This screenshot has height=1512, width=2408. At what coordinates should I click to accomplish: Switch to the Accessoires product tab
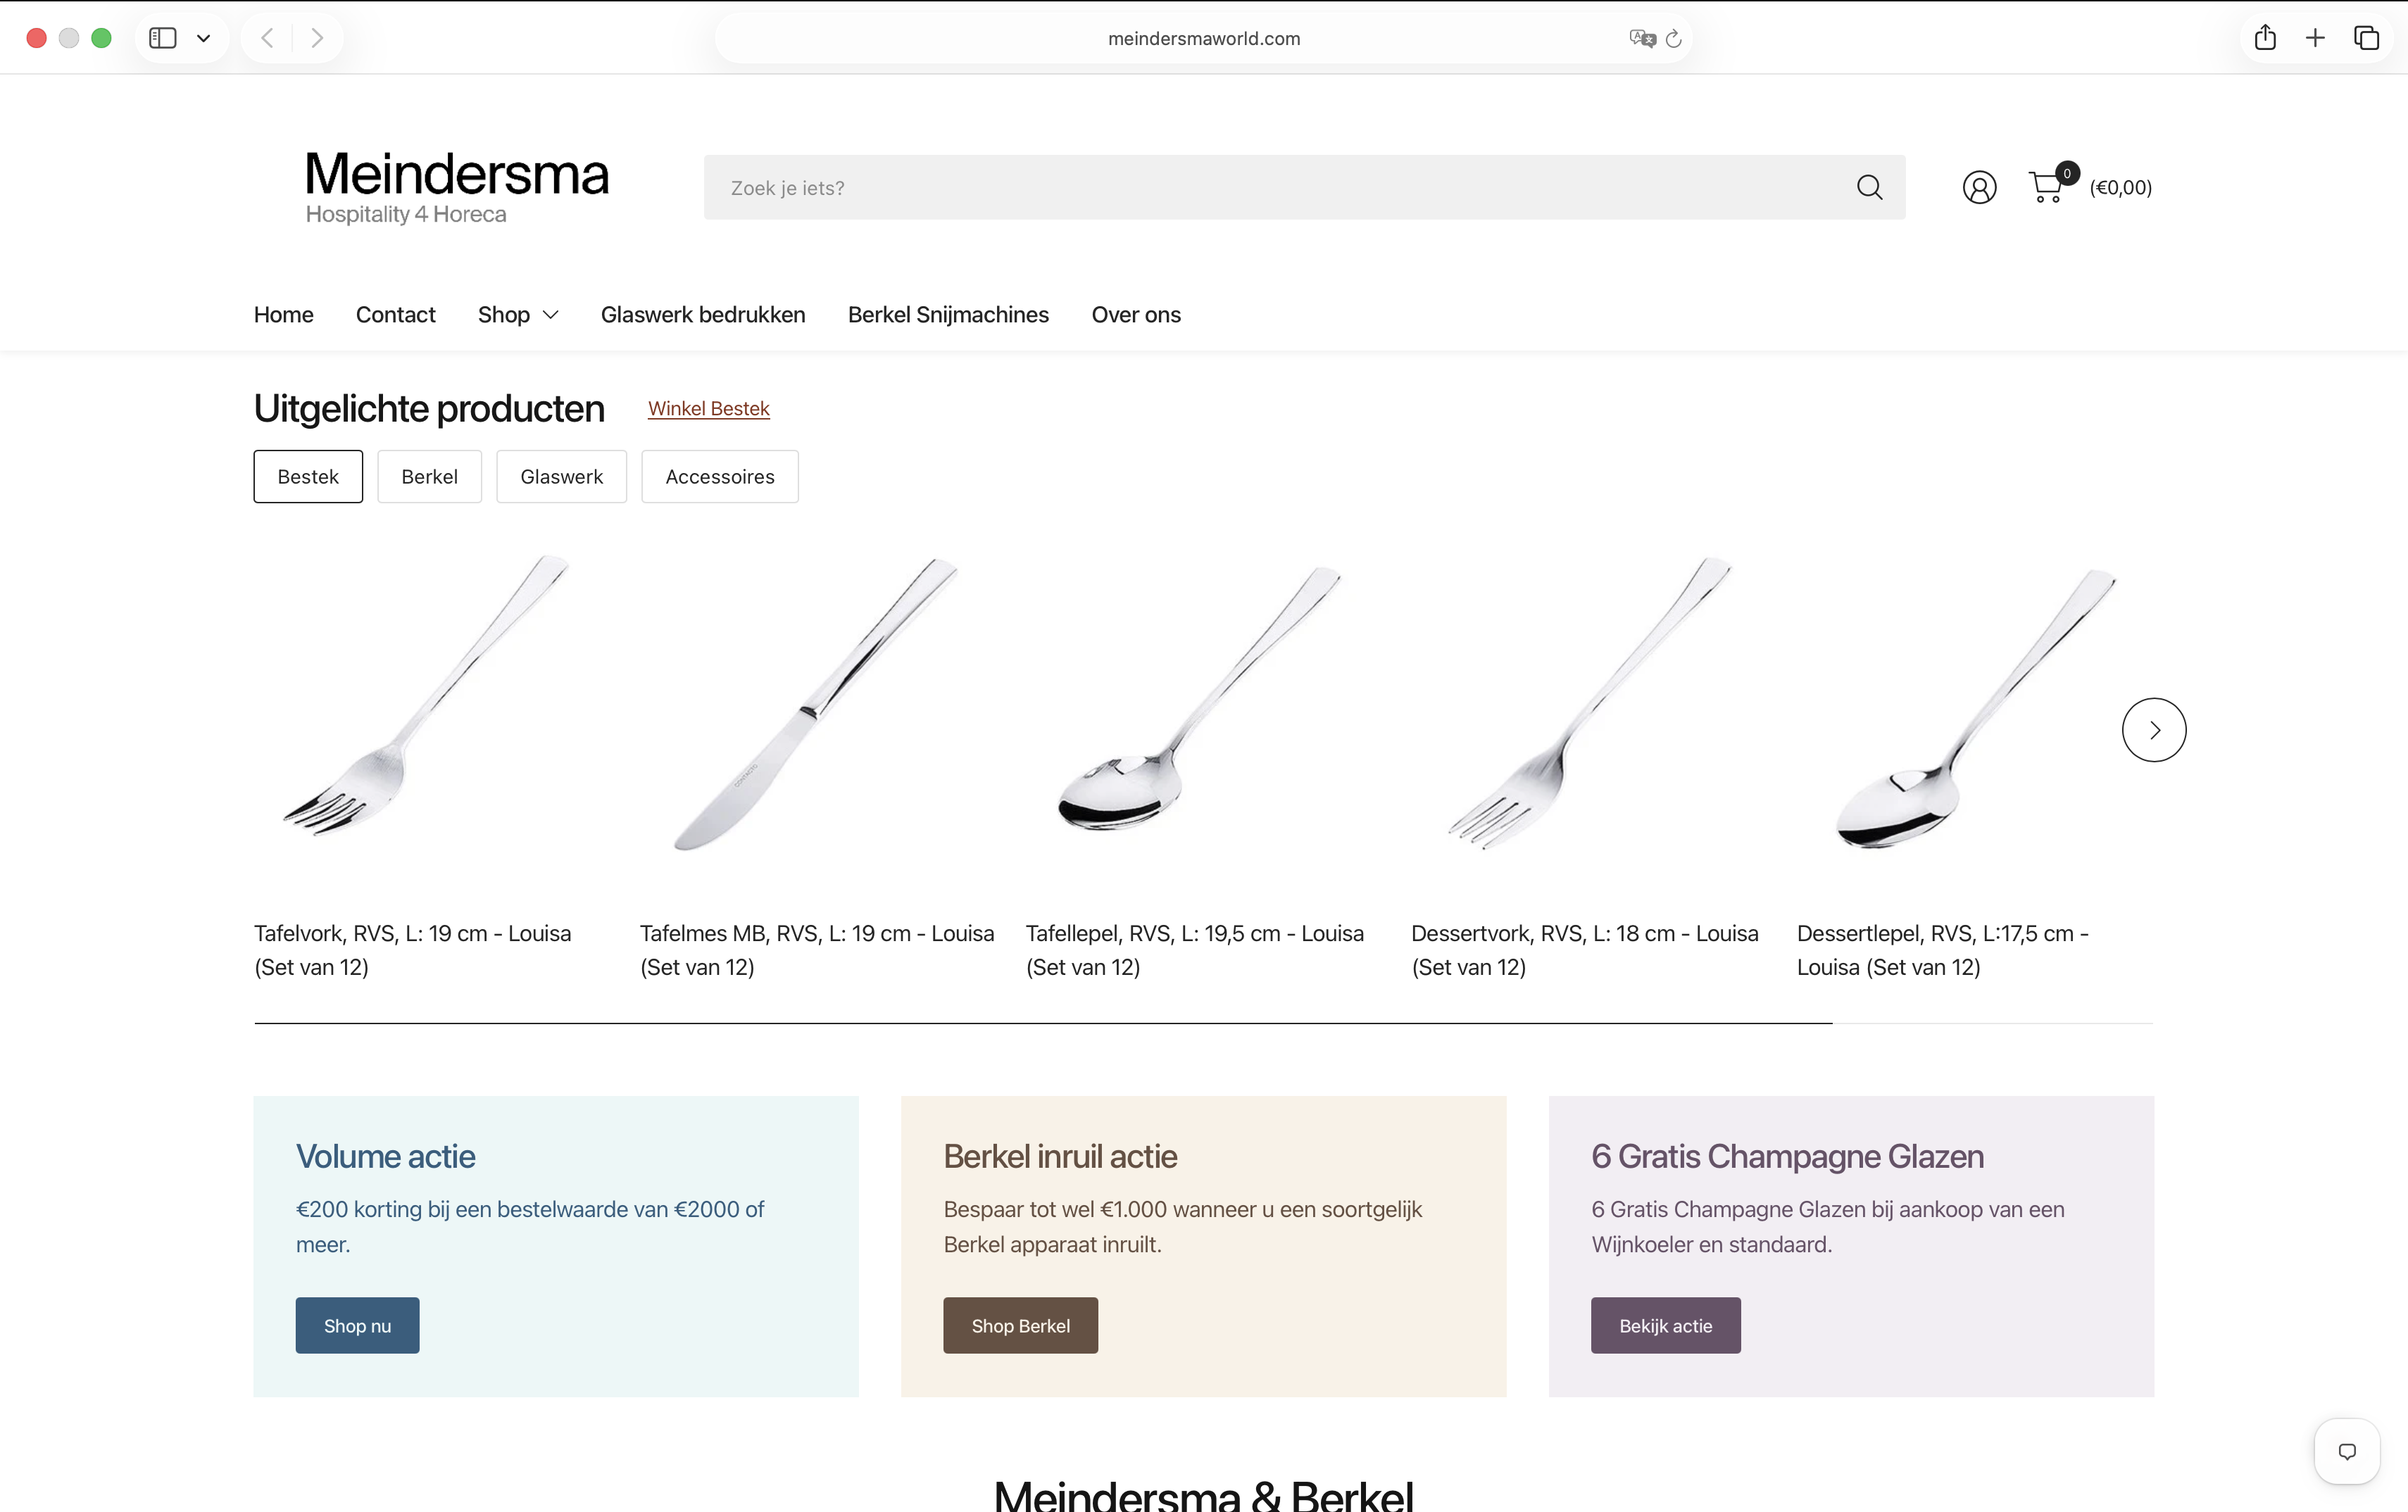(x=720, y=477)
